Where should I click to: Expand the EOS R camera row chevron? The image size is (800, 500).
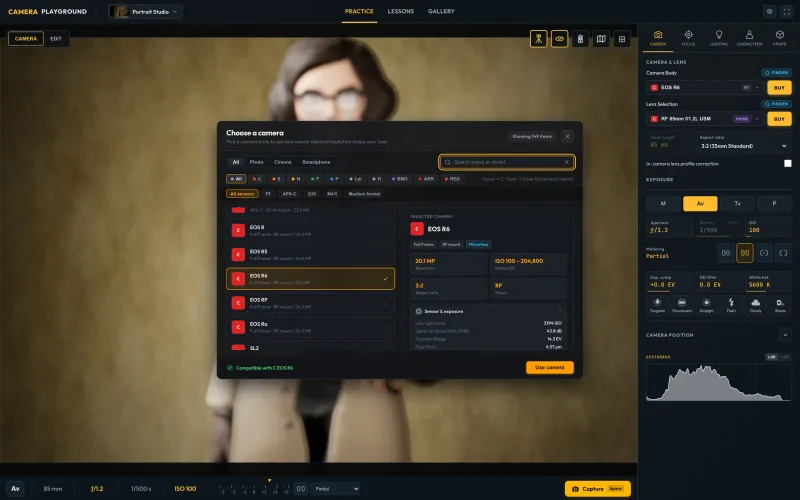point(385,231)
